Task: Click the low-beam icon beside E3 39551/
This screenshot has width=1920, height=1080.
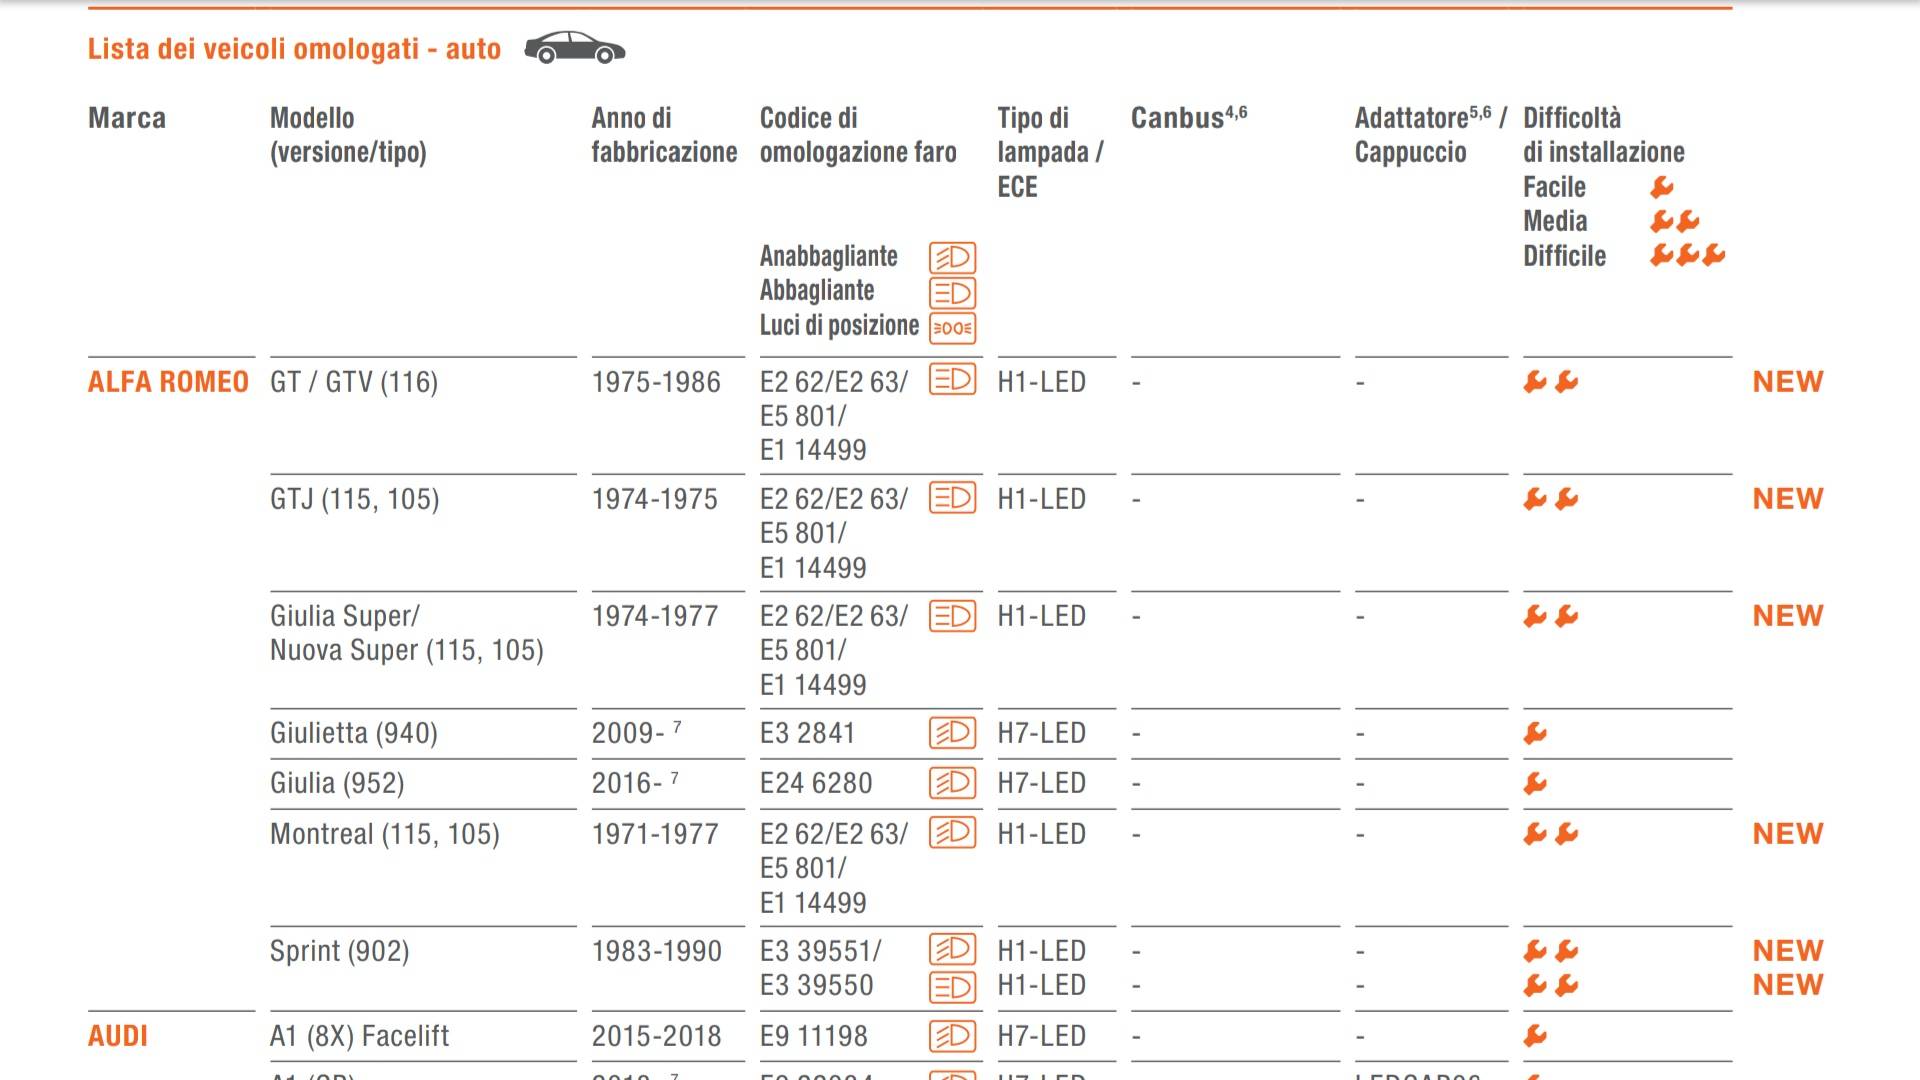Action: pos(952,950)
